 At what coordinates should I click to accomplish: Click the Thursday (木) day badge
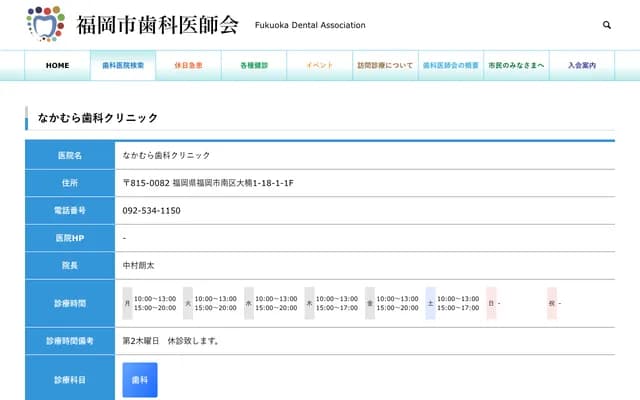coord(309,302)
